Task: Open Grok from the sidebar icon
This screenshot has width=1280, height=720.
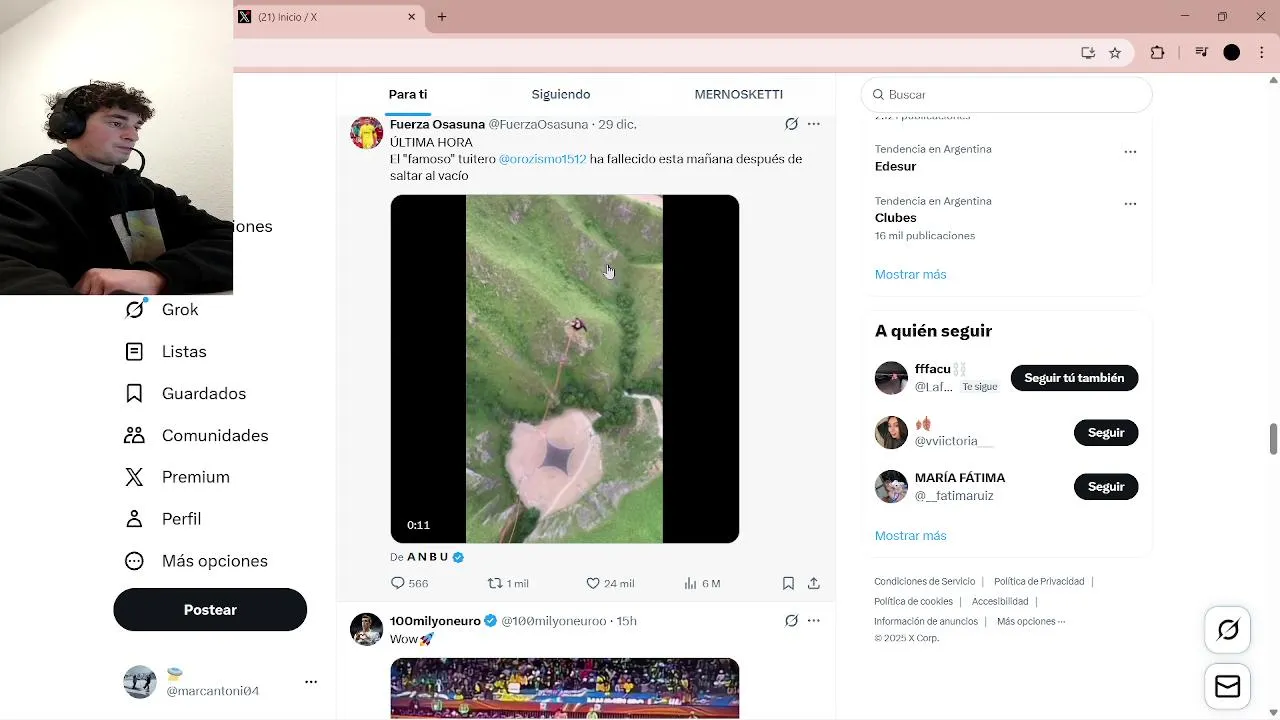Action: point(134,309)
